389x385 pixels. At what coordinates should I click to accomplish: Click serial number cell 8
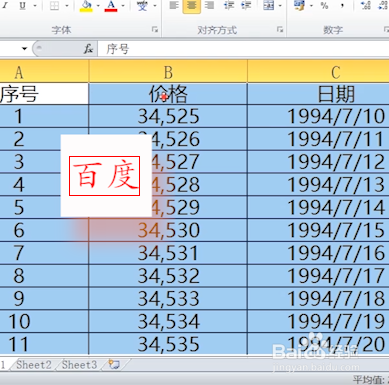(44, 276)
